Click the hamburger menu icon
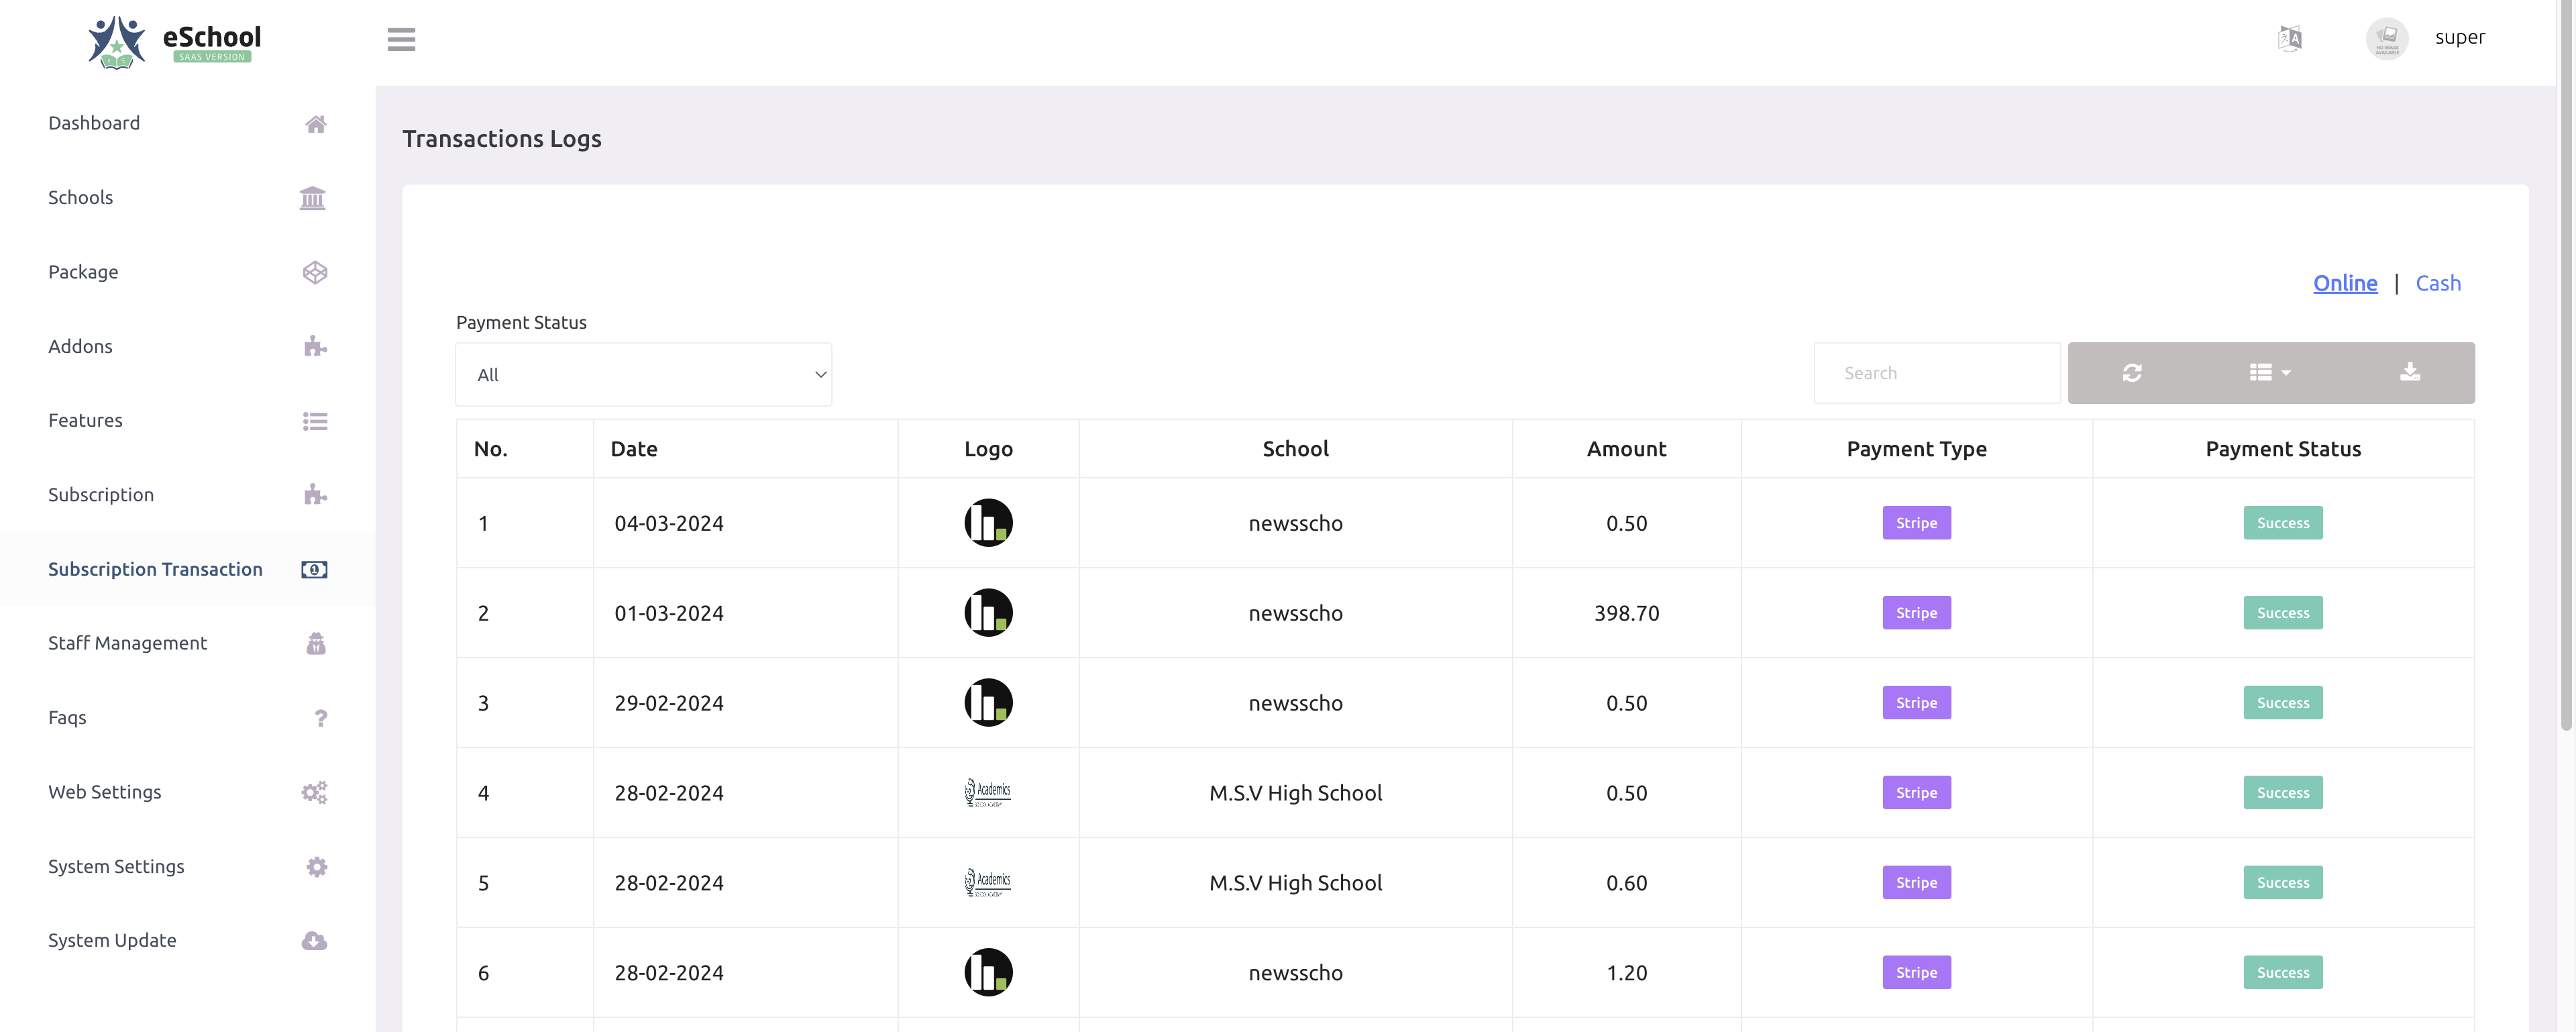 tap(401, 39)
